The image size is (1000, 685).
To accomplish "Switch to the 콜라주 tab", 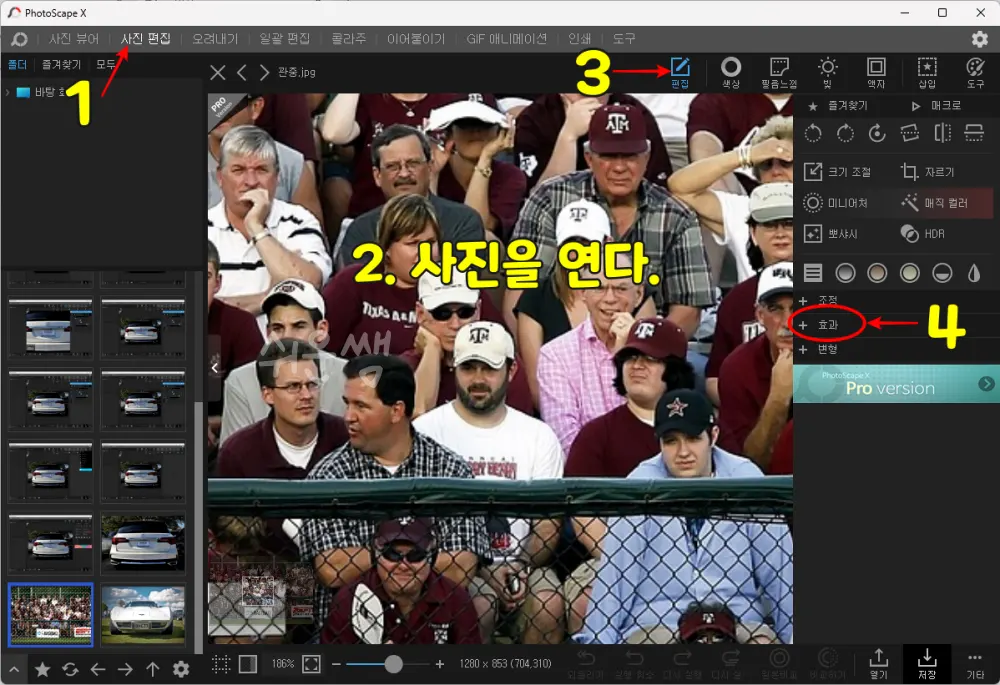I will (349, 39).
